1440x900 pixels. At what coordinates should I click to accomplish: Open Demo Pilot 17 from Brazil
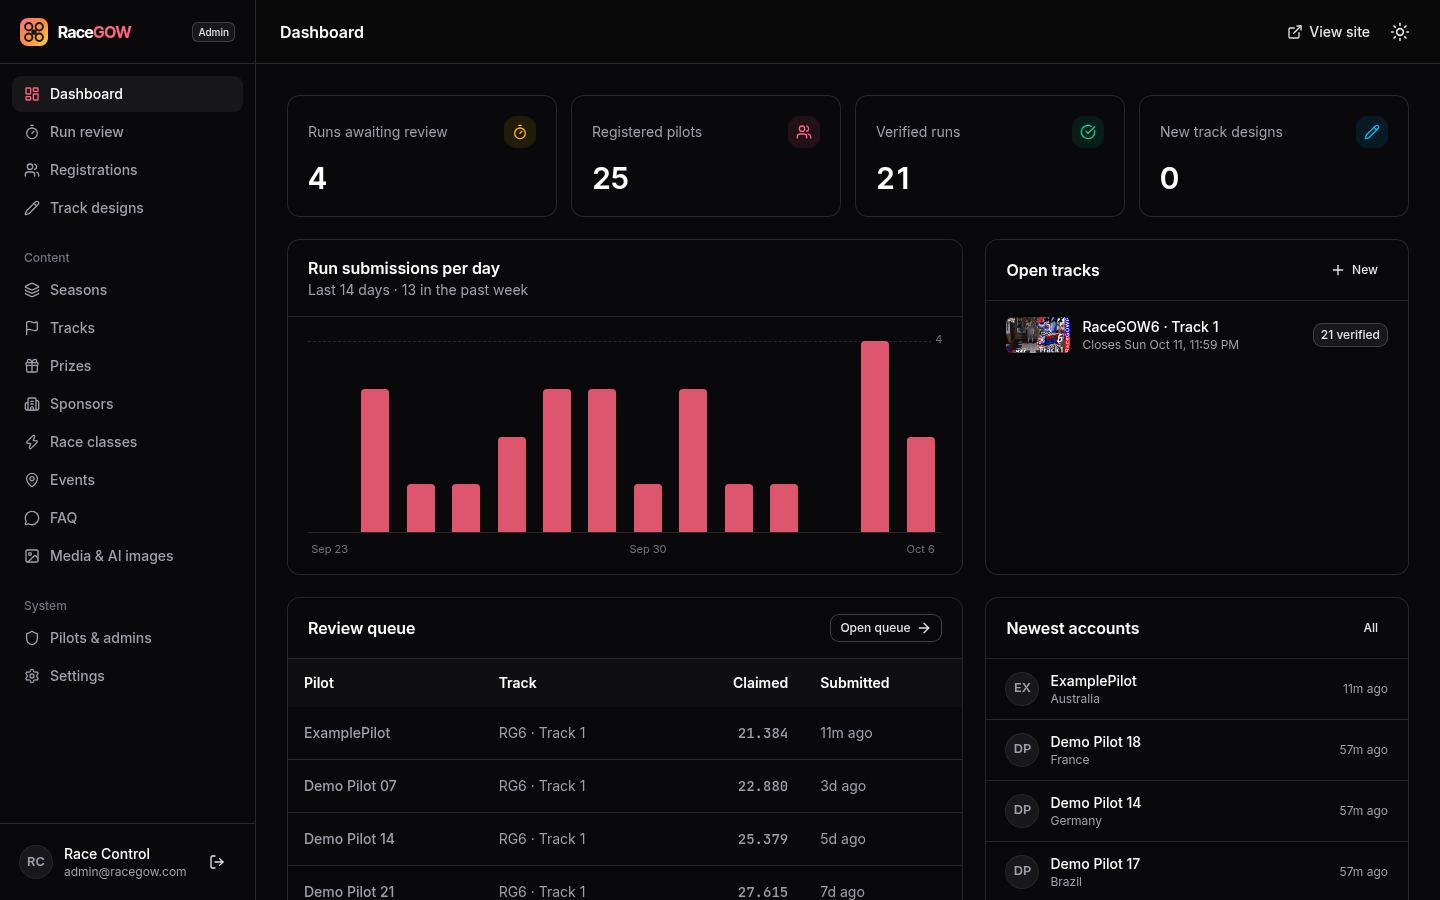1197,871
